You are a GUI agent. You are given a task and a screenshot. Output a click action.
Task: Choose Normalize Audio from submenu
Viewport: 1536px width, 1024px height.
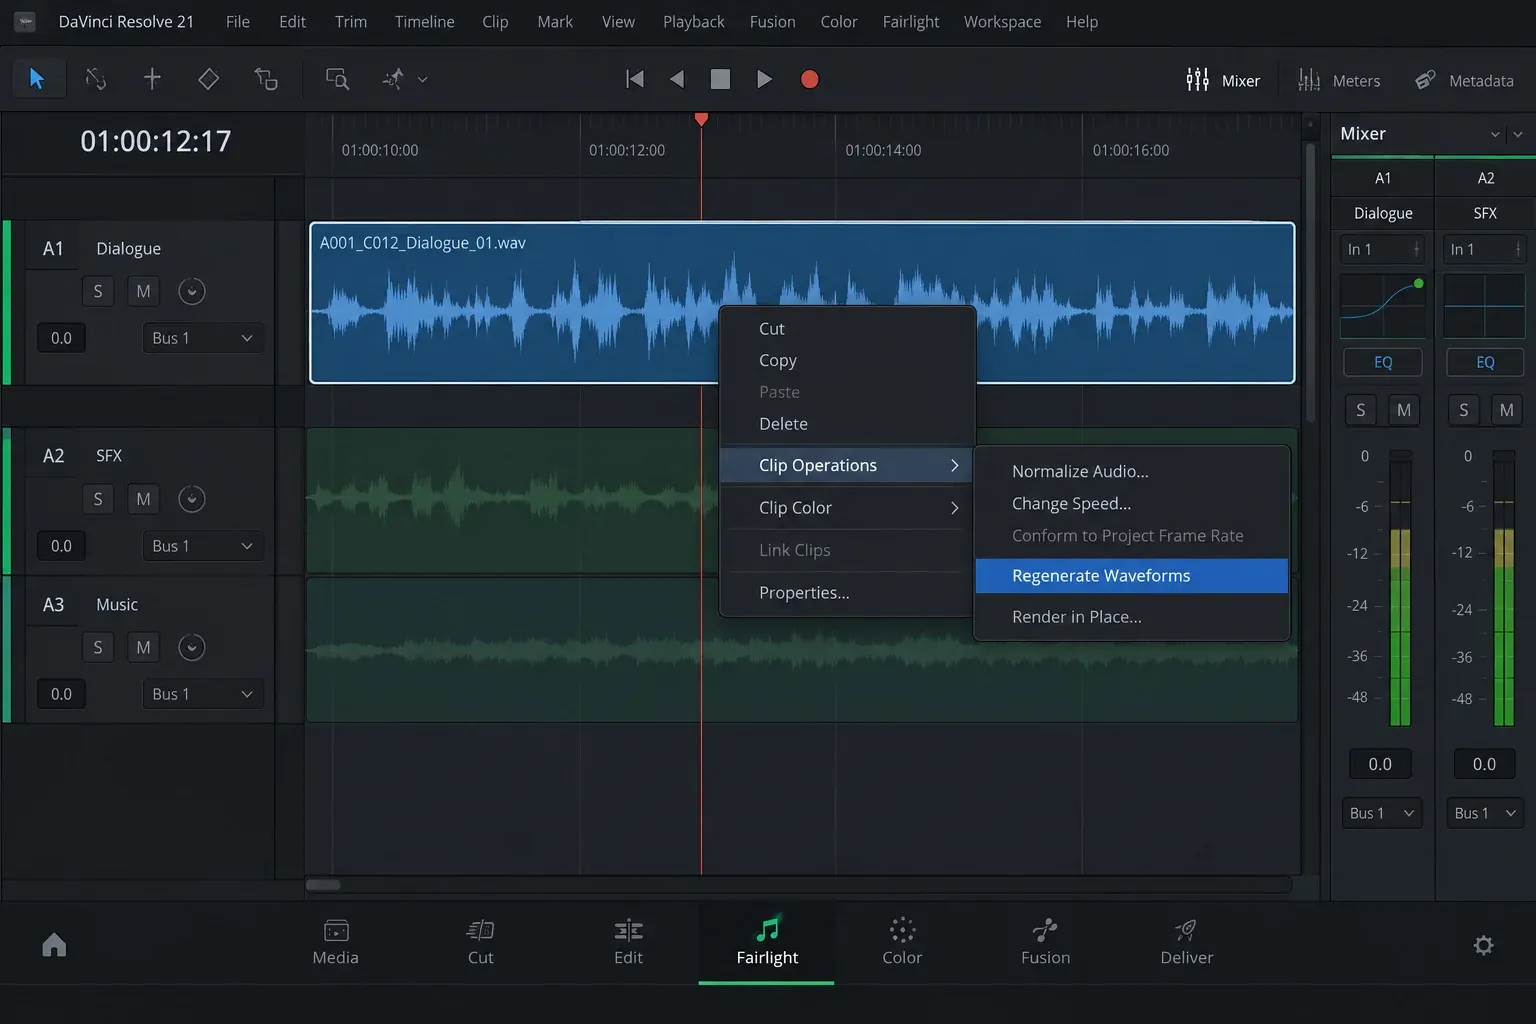pyautogui.click(x=1131, y=471)
